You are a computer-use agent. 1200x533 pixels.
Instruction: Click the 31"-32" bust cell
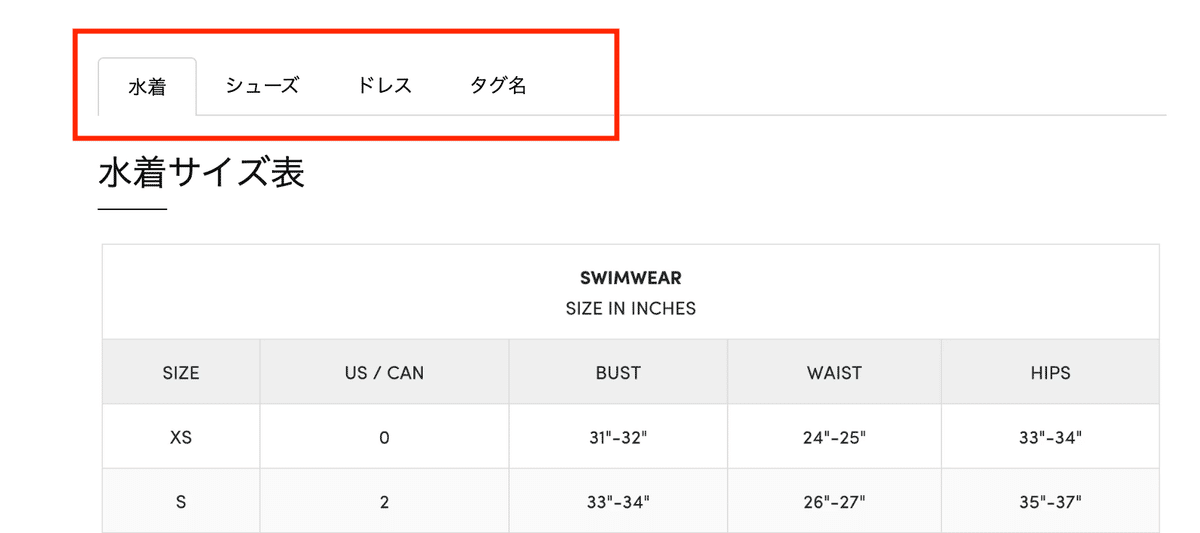[x=618, y=437]
